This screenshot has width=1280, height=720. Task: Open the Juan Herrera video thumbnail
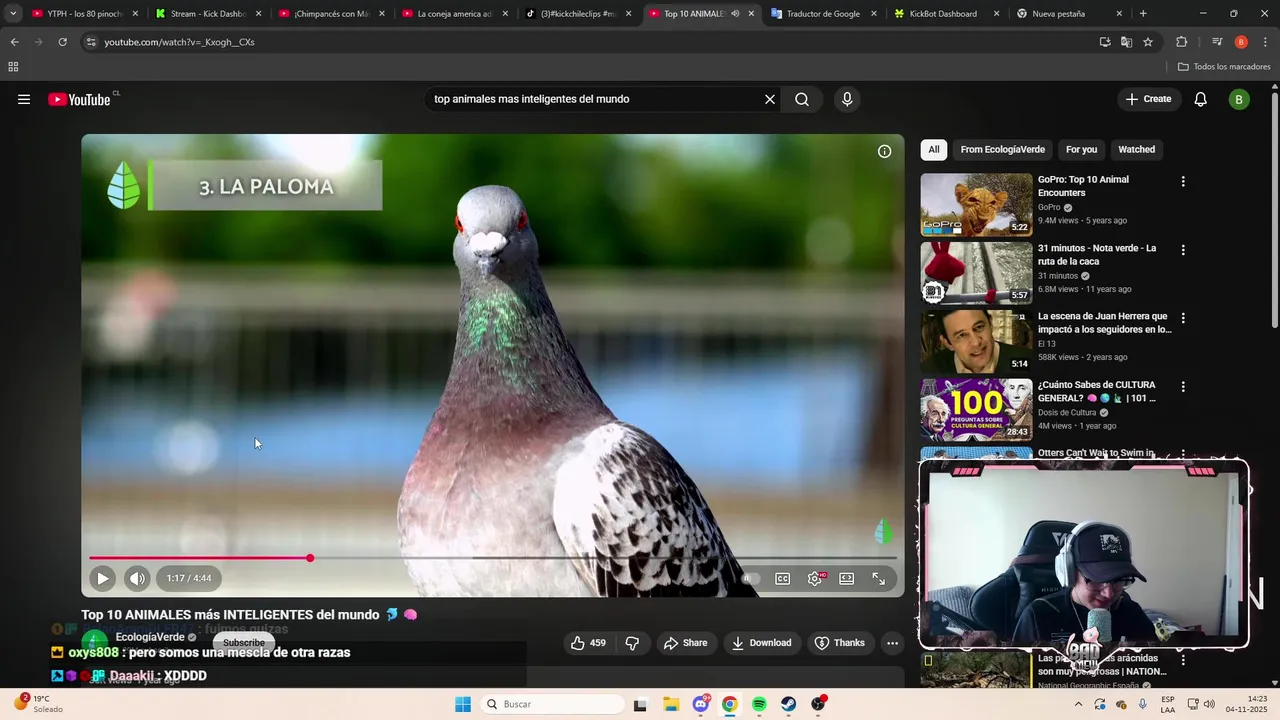point(976,341)
